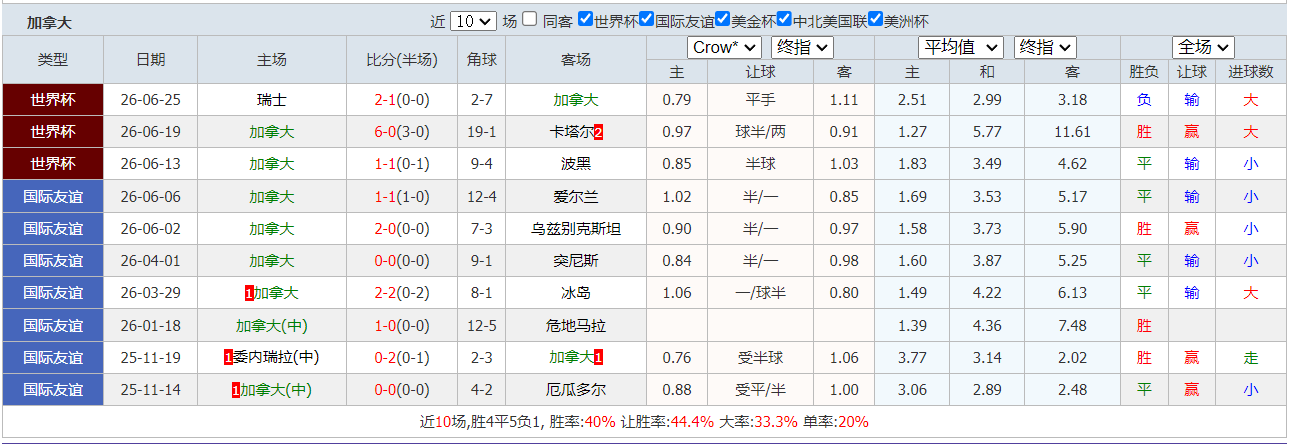Toggle the 同客 checkbox
1290x444 pixels.
coord(530,19)
